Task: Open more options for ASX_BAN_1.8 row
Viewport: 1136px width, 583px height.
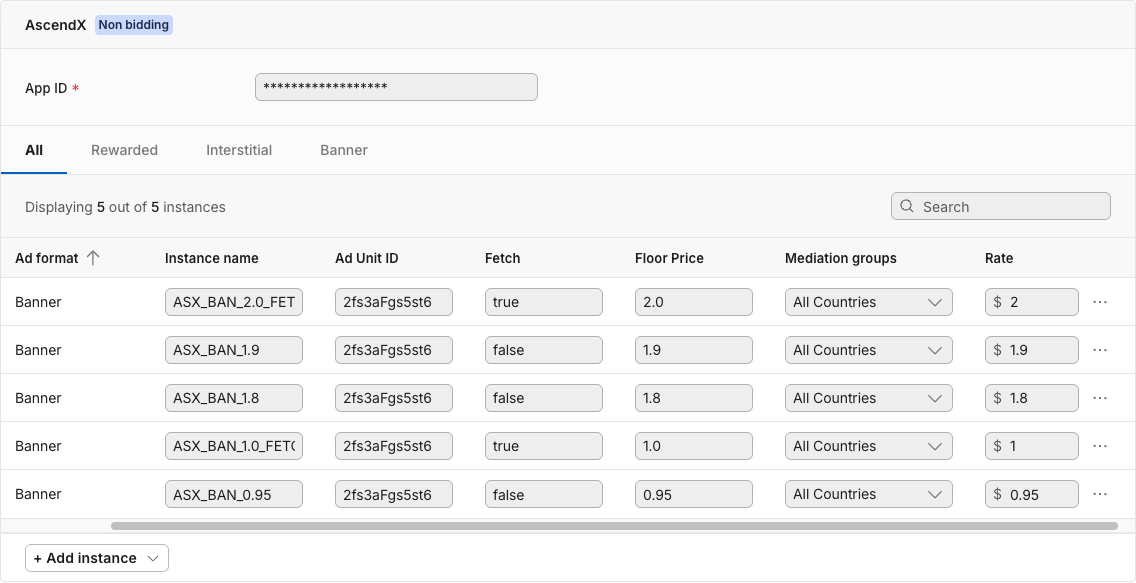Action: 1099,398
